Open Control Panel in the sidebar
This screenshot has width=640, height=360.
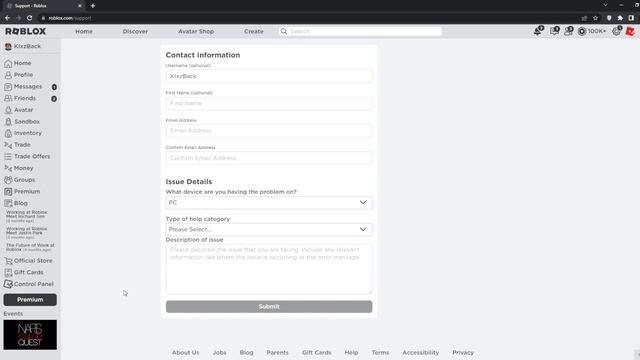click(29, 284)
